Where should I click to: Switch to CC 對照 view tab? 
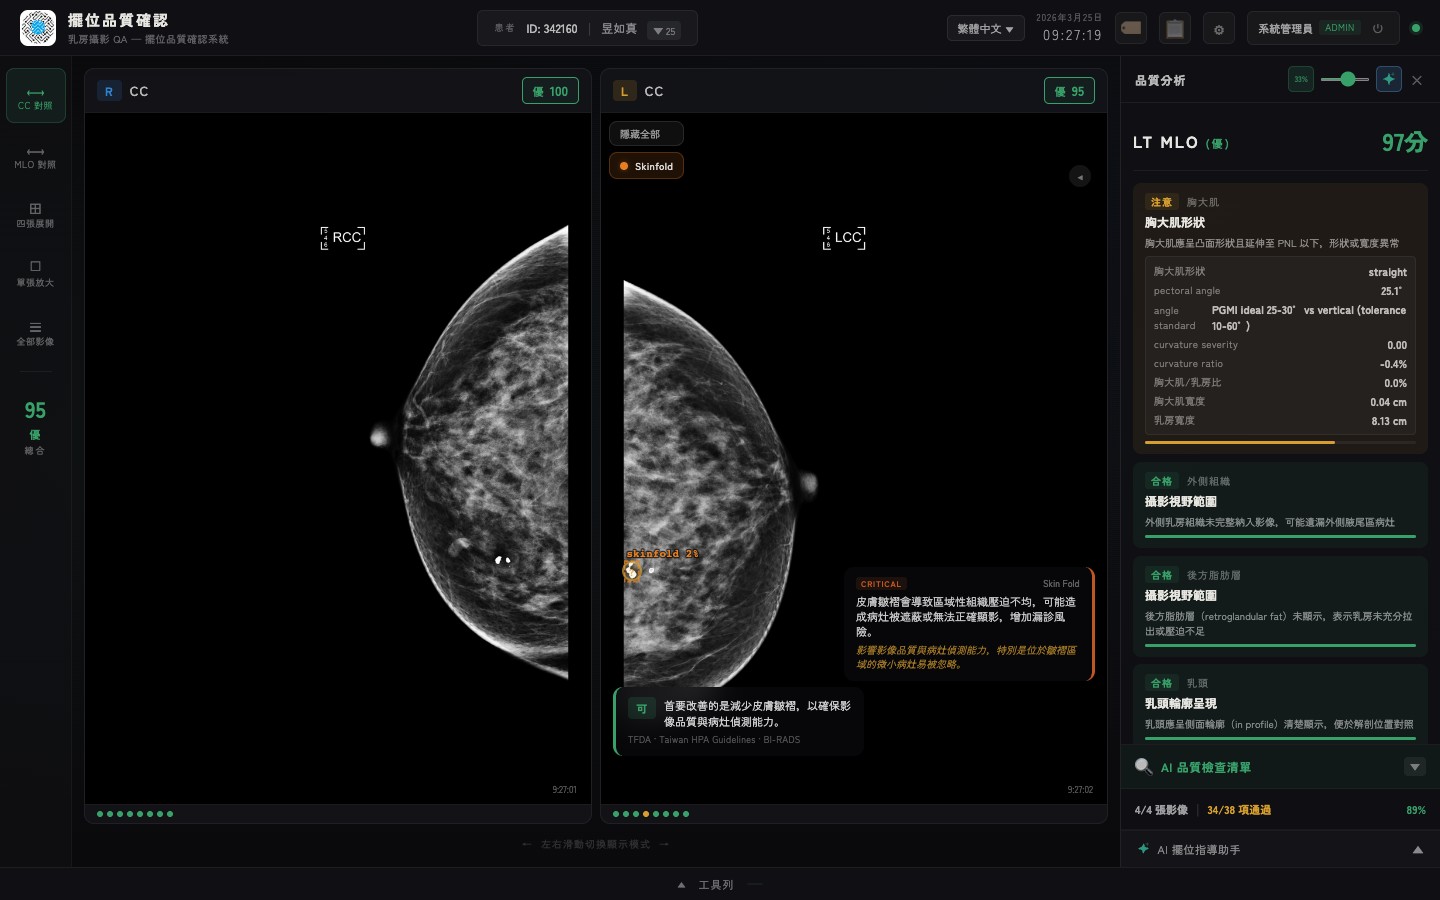(x=35, y=96)
